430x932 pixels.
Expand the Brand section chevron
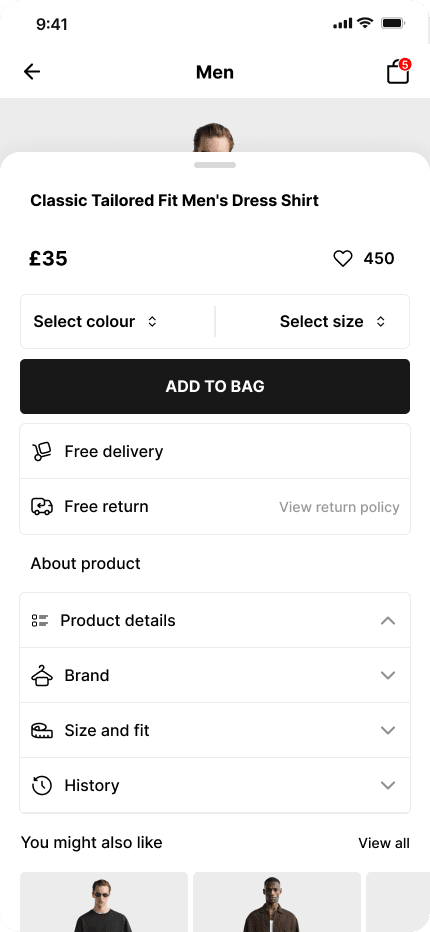click(388, 675)
